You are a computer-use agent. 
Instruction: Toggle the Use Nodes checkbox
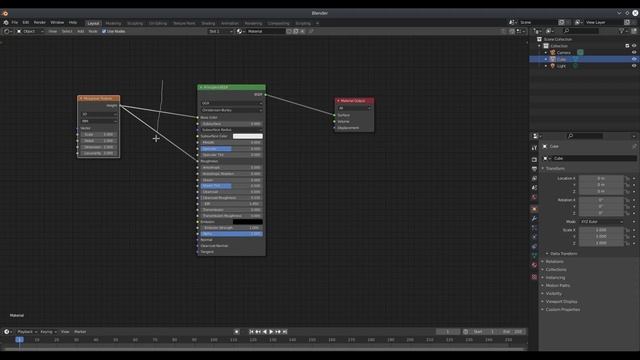coord(104,31)
